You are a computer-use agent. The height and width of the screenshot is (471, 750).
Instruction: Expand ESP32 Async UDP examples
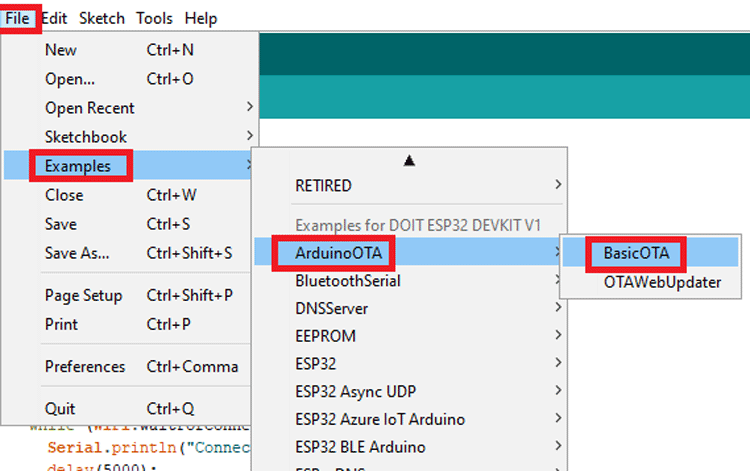coord(409,392)
